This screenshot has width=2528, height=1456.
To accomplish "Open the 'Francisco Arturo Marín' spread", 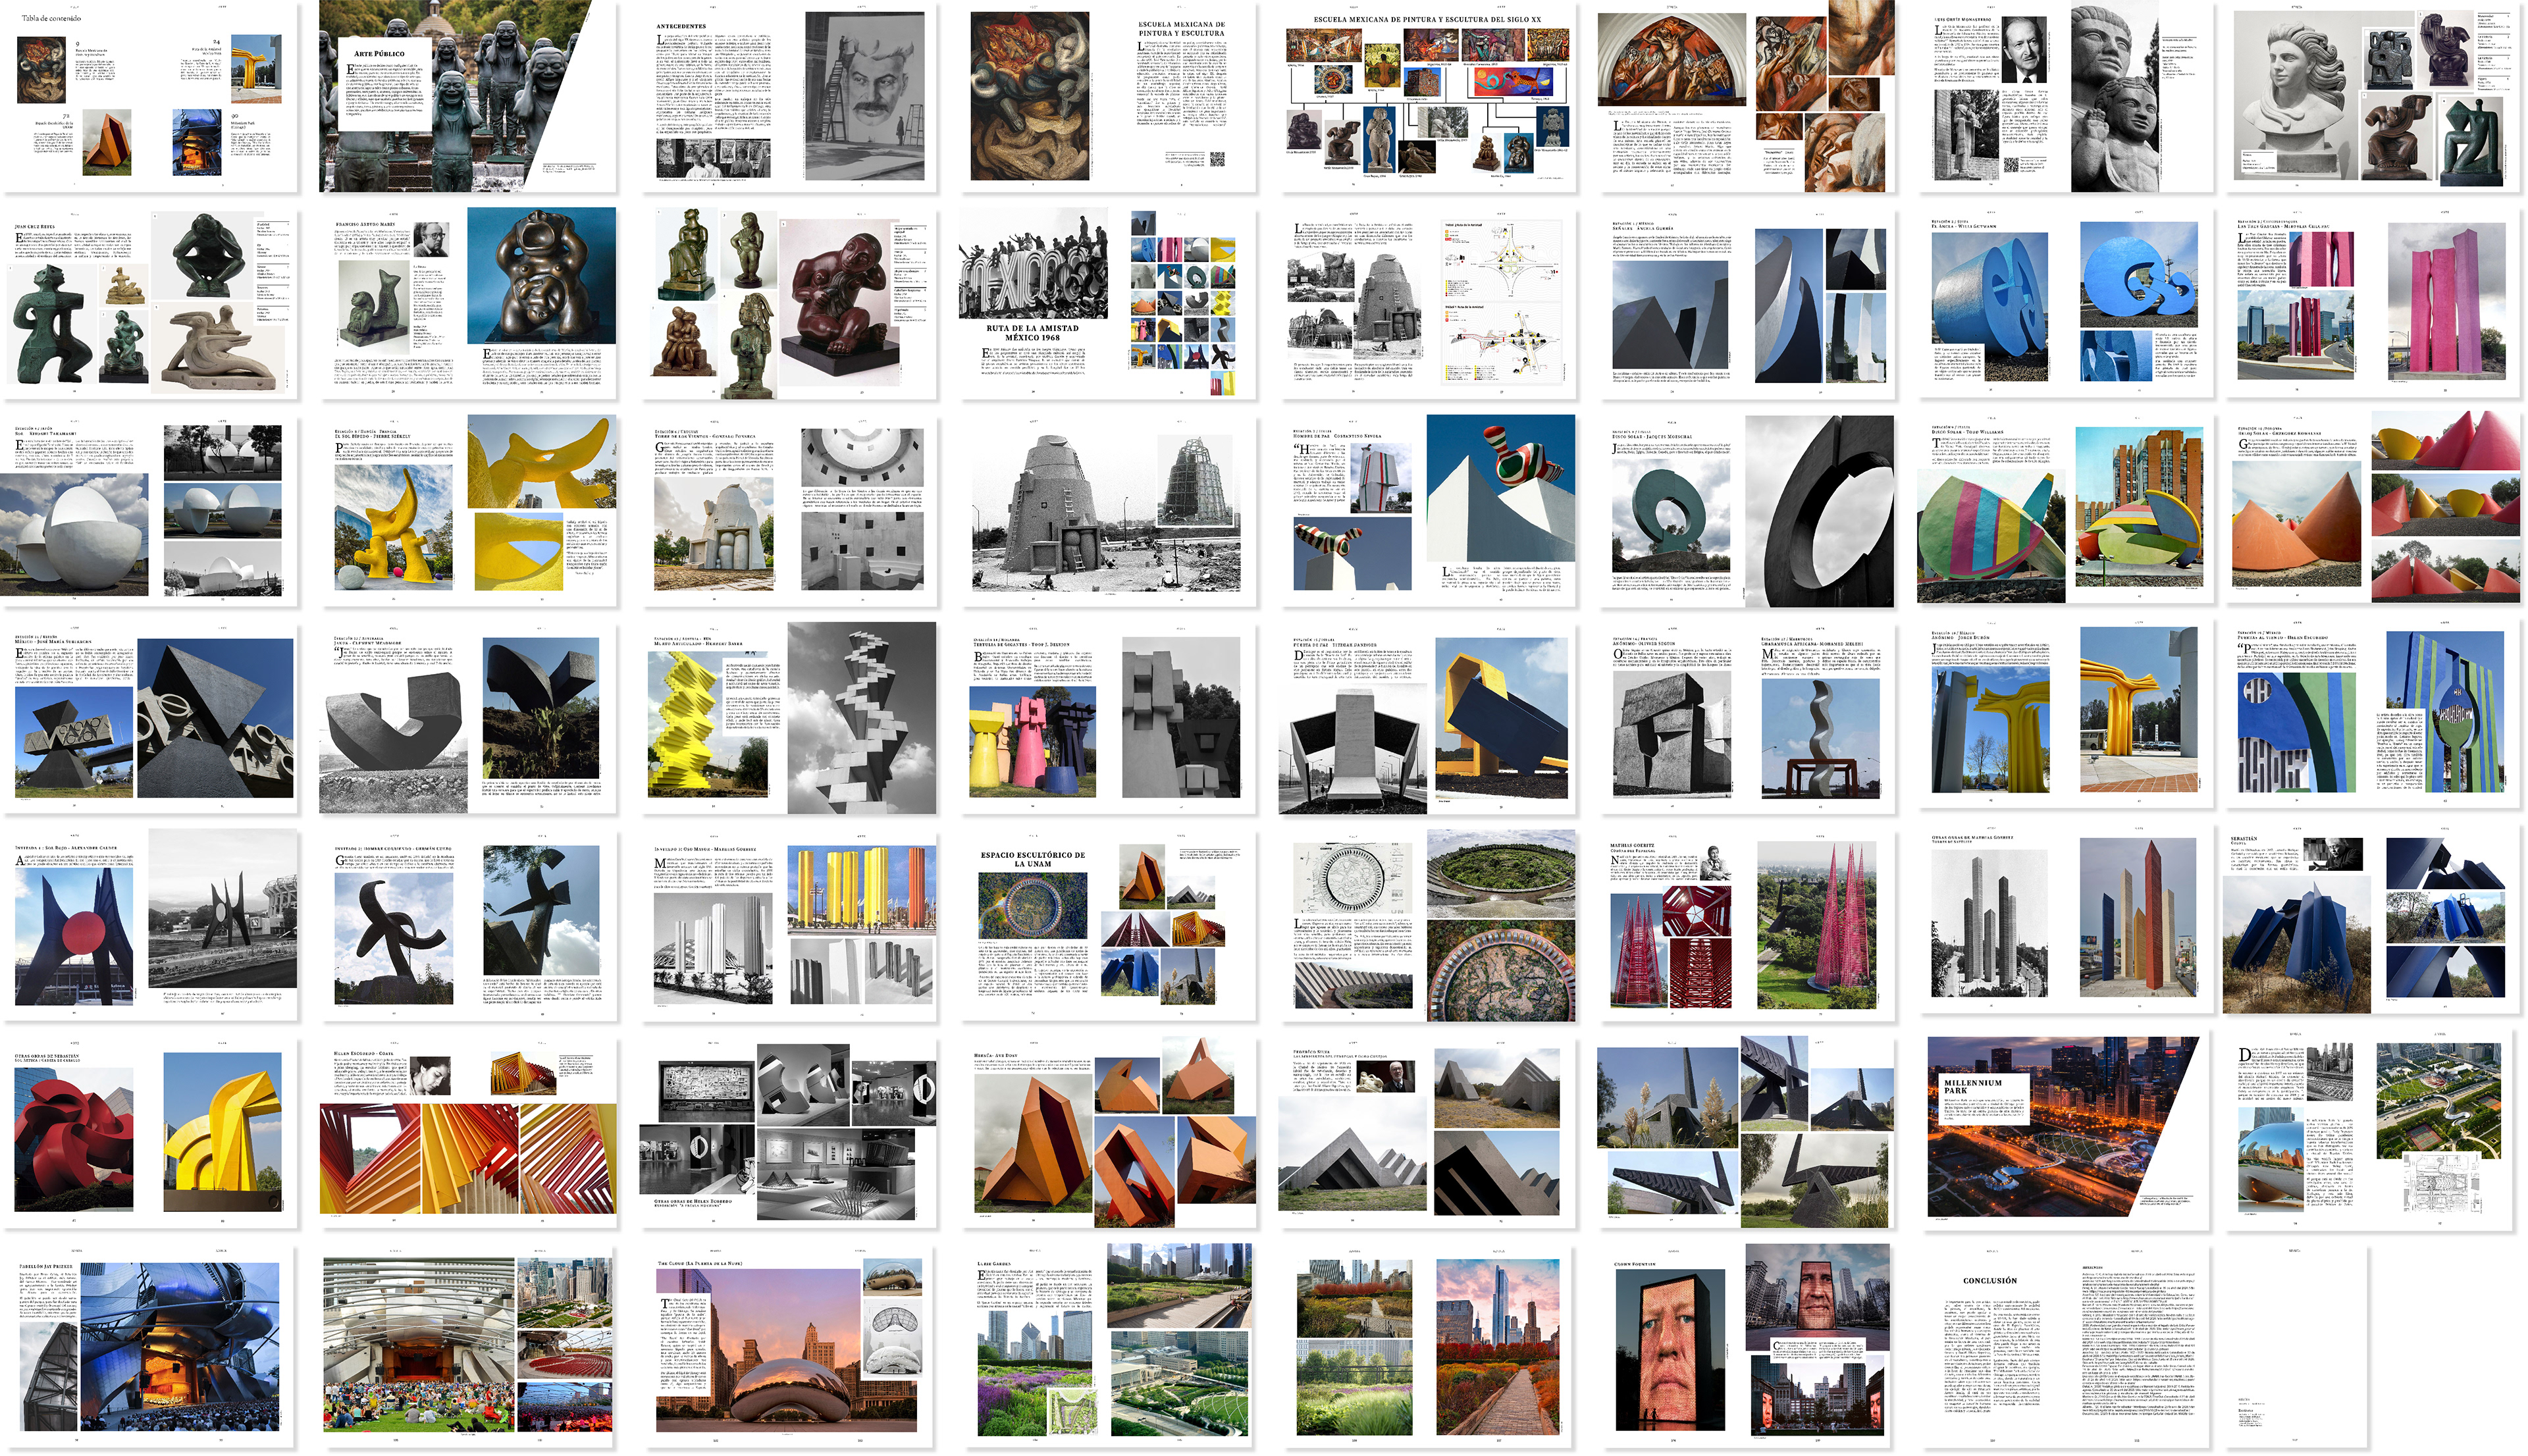I will (468, 304).
